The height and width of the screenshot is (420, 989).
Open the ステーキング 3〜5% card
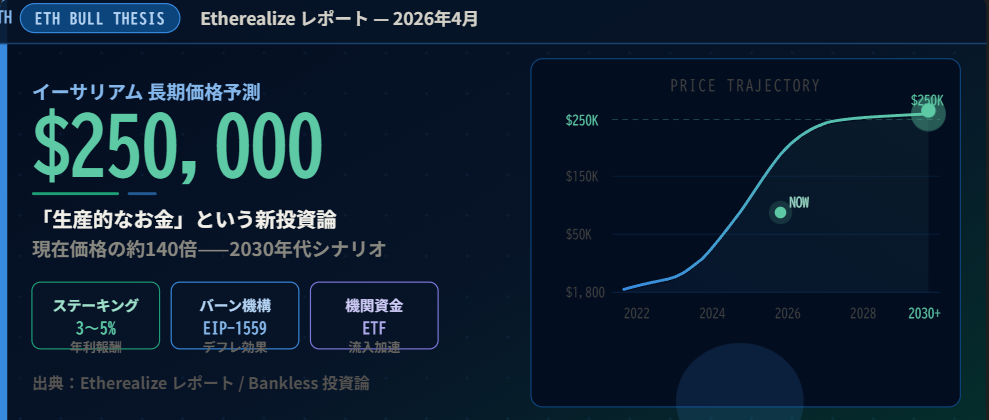coord(96,315)
